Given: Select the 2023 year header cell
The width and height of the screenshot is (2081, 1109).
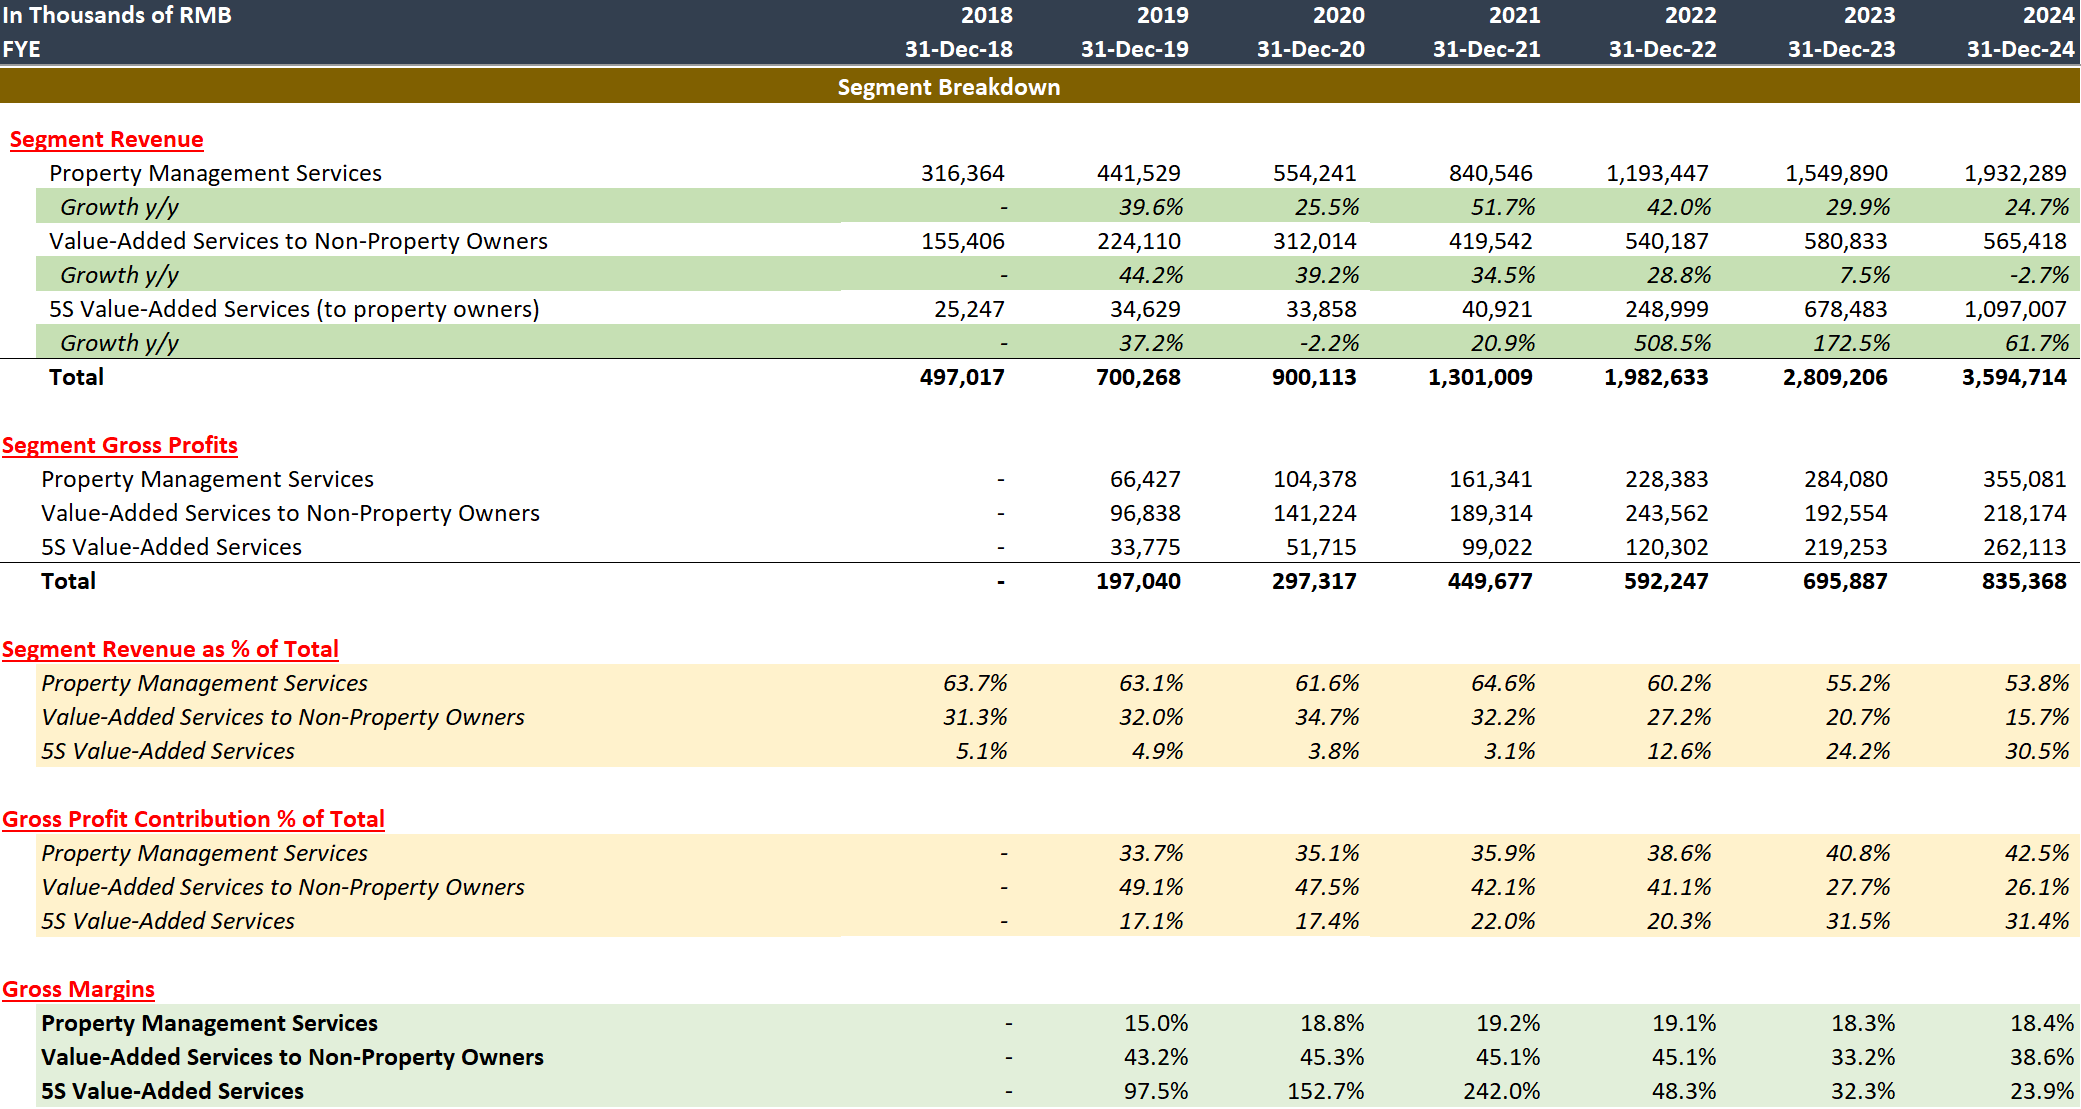Looking at the screenshot, I should click(1869, 16).
